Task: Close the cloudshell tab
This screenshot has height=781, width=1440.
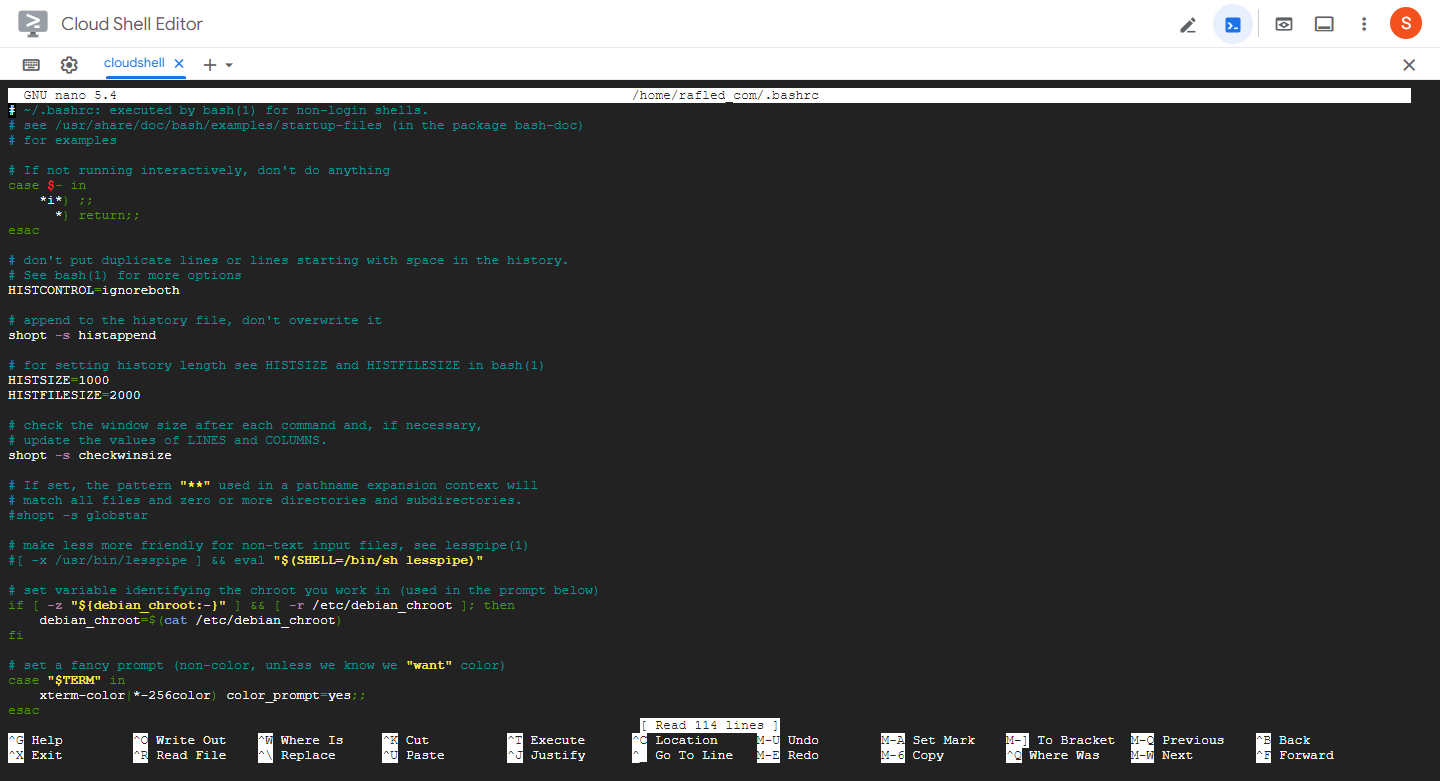Action: click(x=178, y=63)
